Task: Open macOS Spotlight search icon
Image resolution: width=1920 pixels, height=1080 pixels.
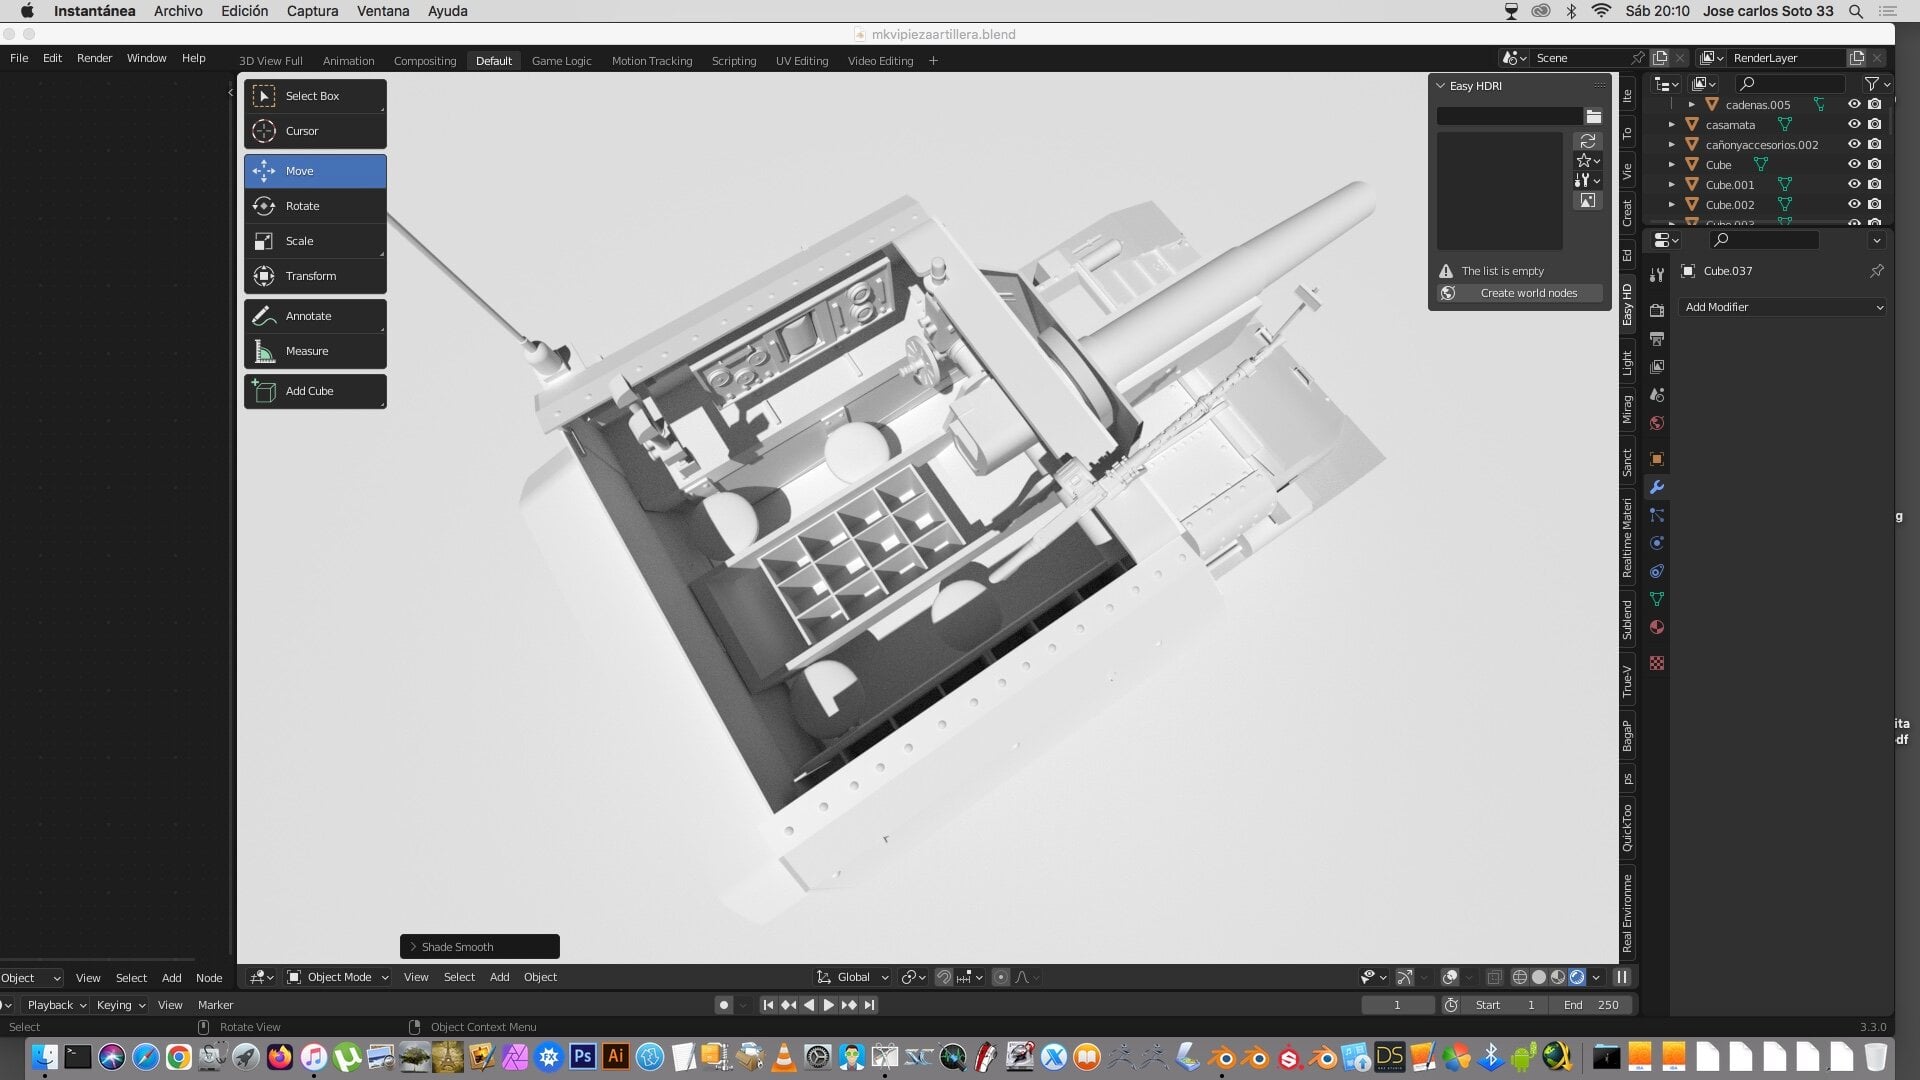Action: [x=1856, y=11]
